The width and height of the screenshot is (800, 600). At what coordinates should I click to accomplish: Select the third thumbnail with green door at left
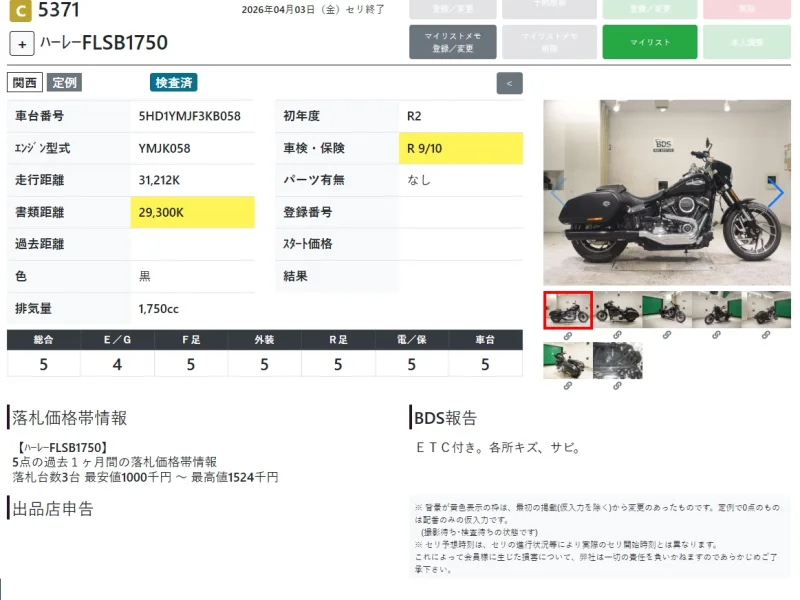coord(667,310)
